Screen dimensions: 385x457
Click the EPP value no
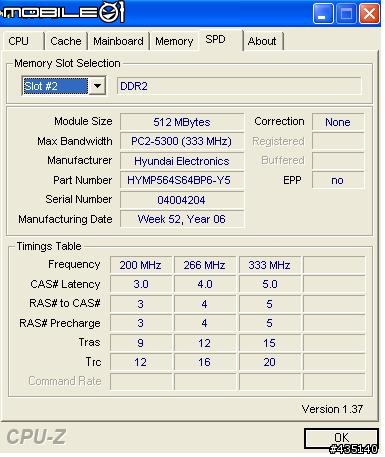(338, 180)
